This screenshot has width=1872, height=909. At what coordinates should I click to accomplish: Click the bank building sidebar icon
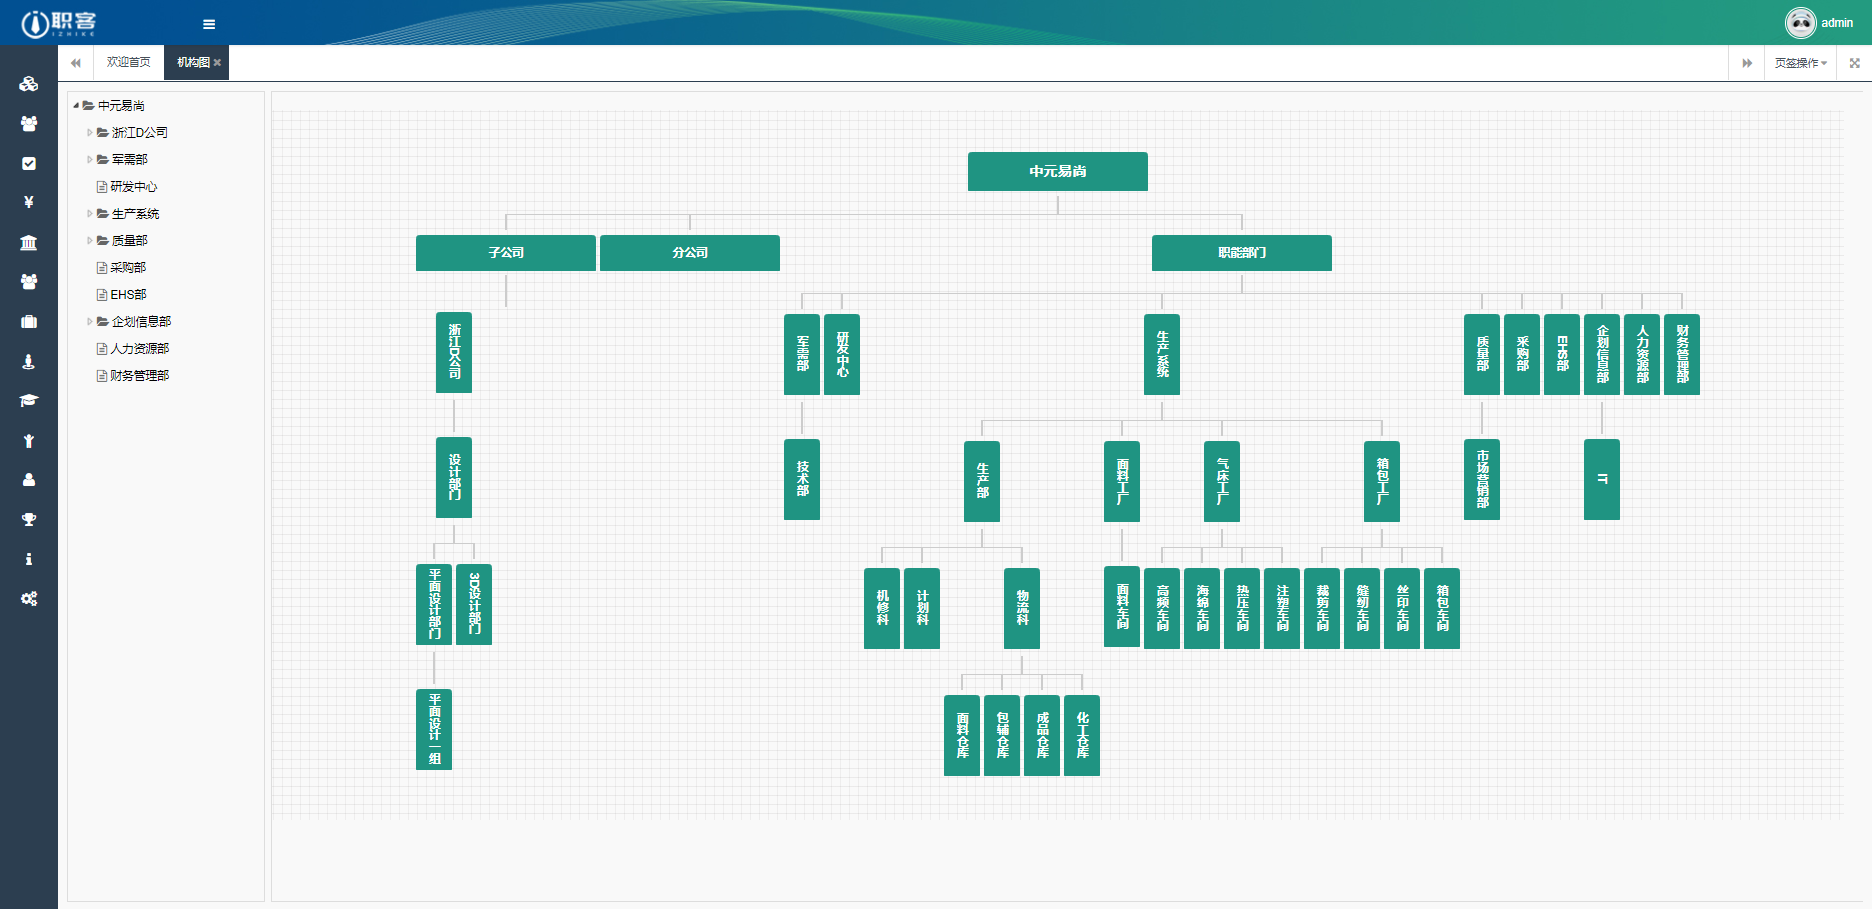(29, 242)
